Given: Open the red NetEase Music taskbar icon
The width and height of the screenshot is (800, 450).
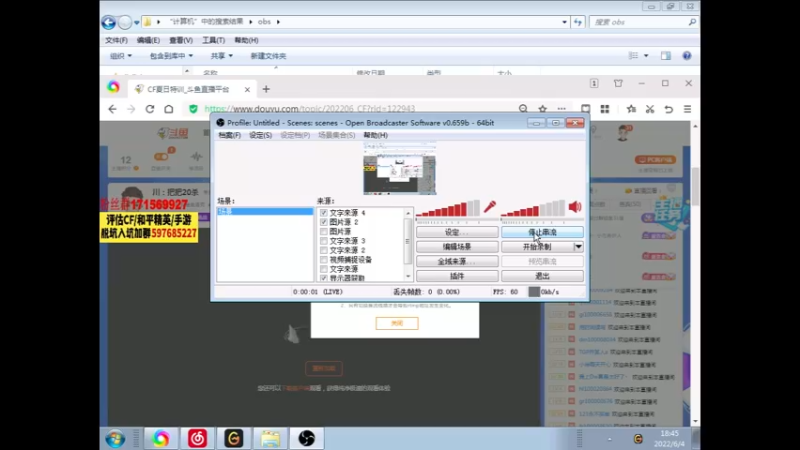Looking at the screenshot, I should coord(197,438).
